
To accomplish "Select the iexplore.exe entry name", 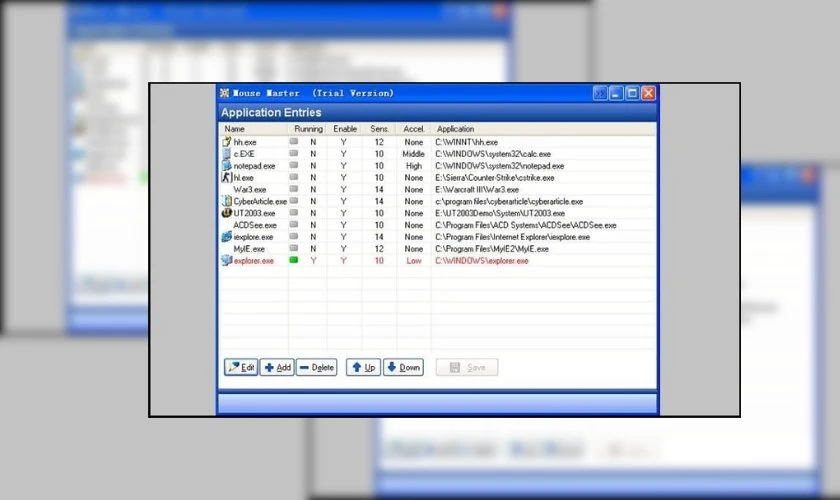I will pyautogui.click(x=253, y=237).
